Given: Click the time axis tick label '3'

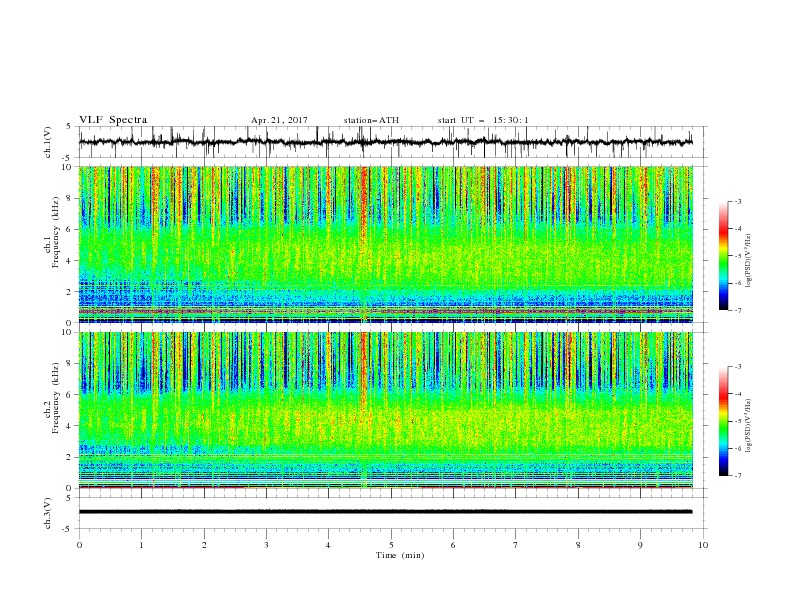Looking at the screenshot, I should point(266,545).
